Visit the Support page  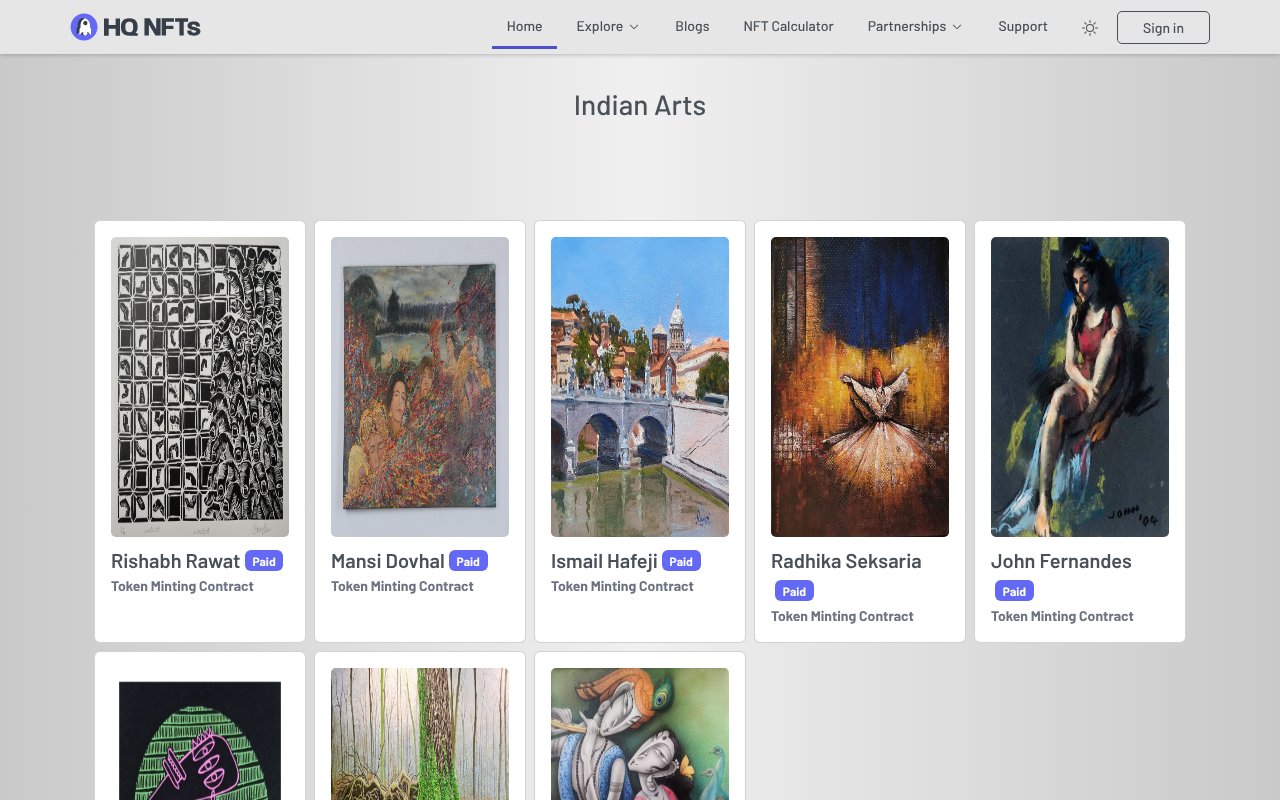point(1022,27)
